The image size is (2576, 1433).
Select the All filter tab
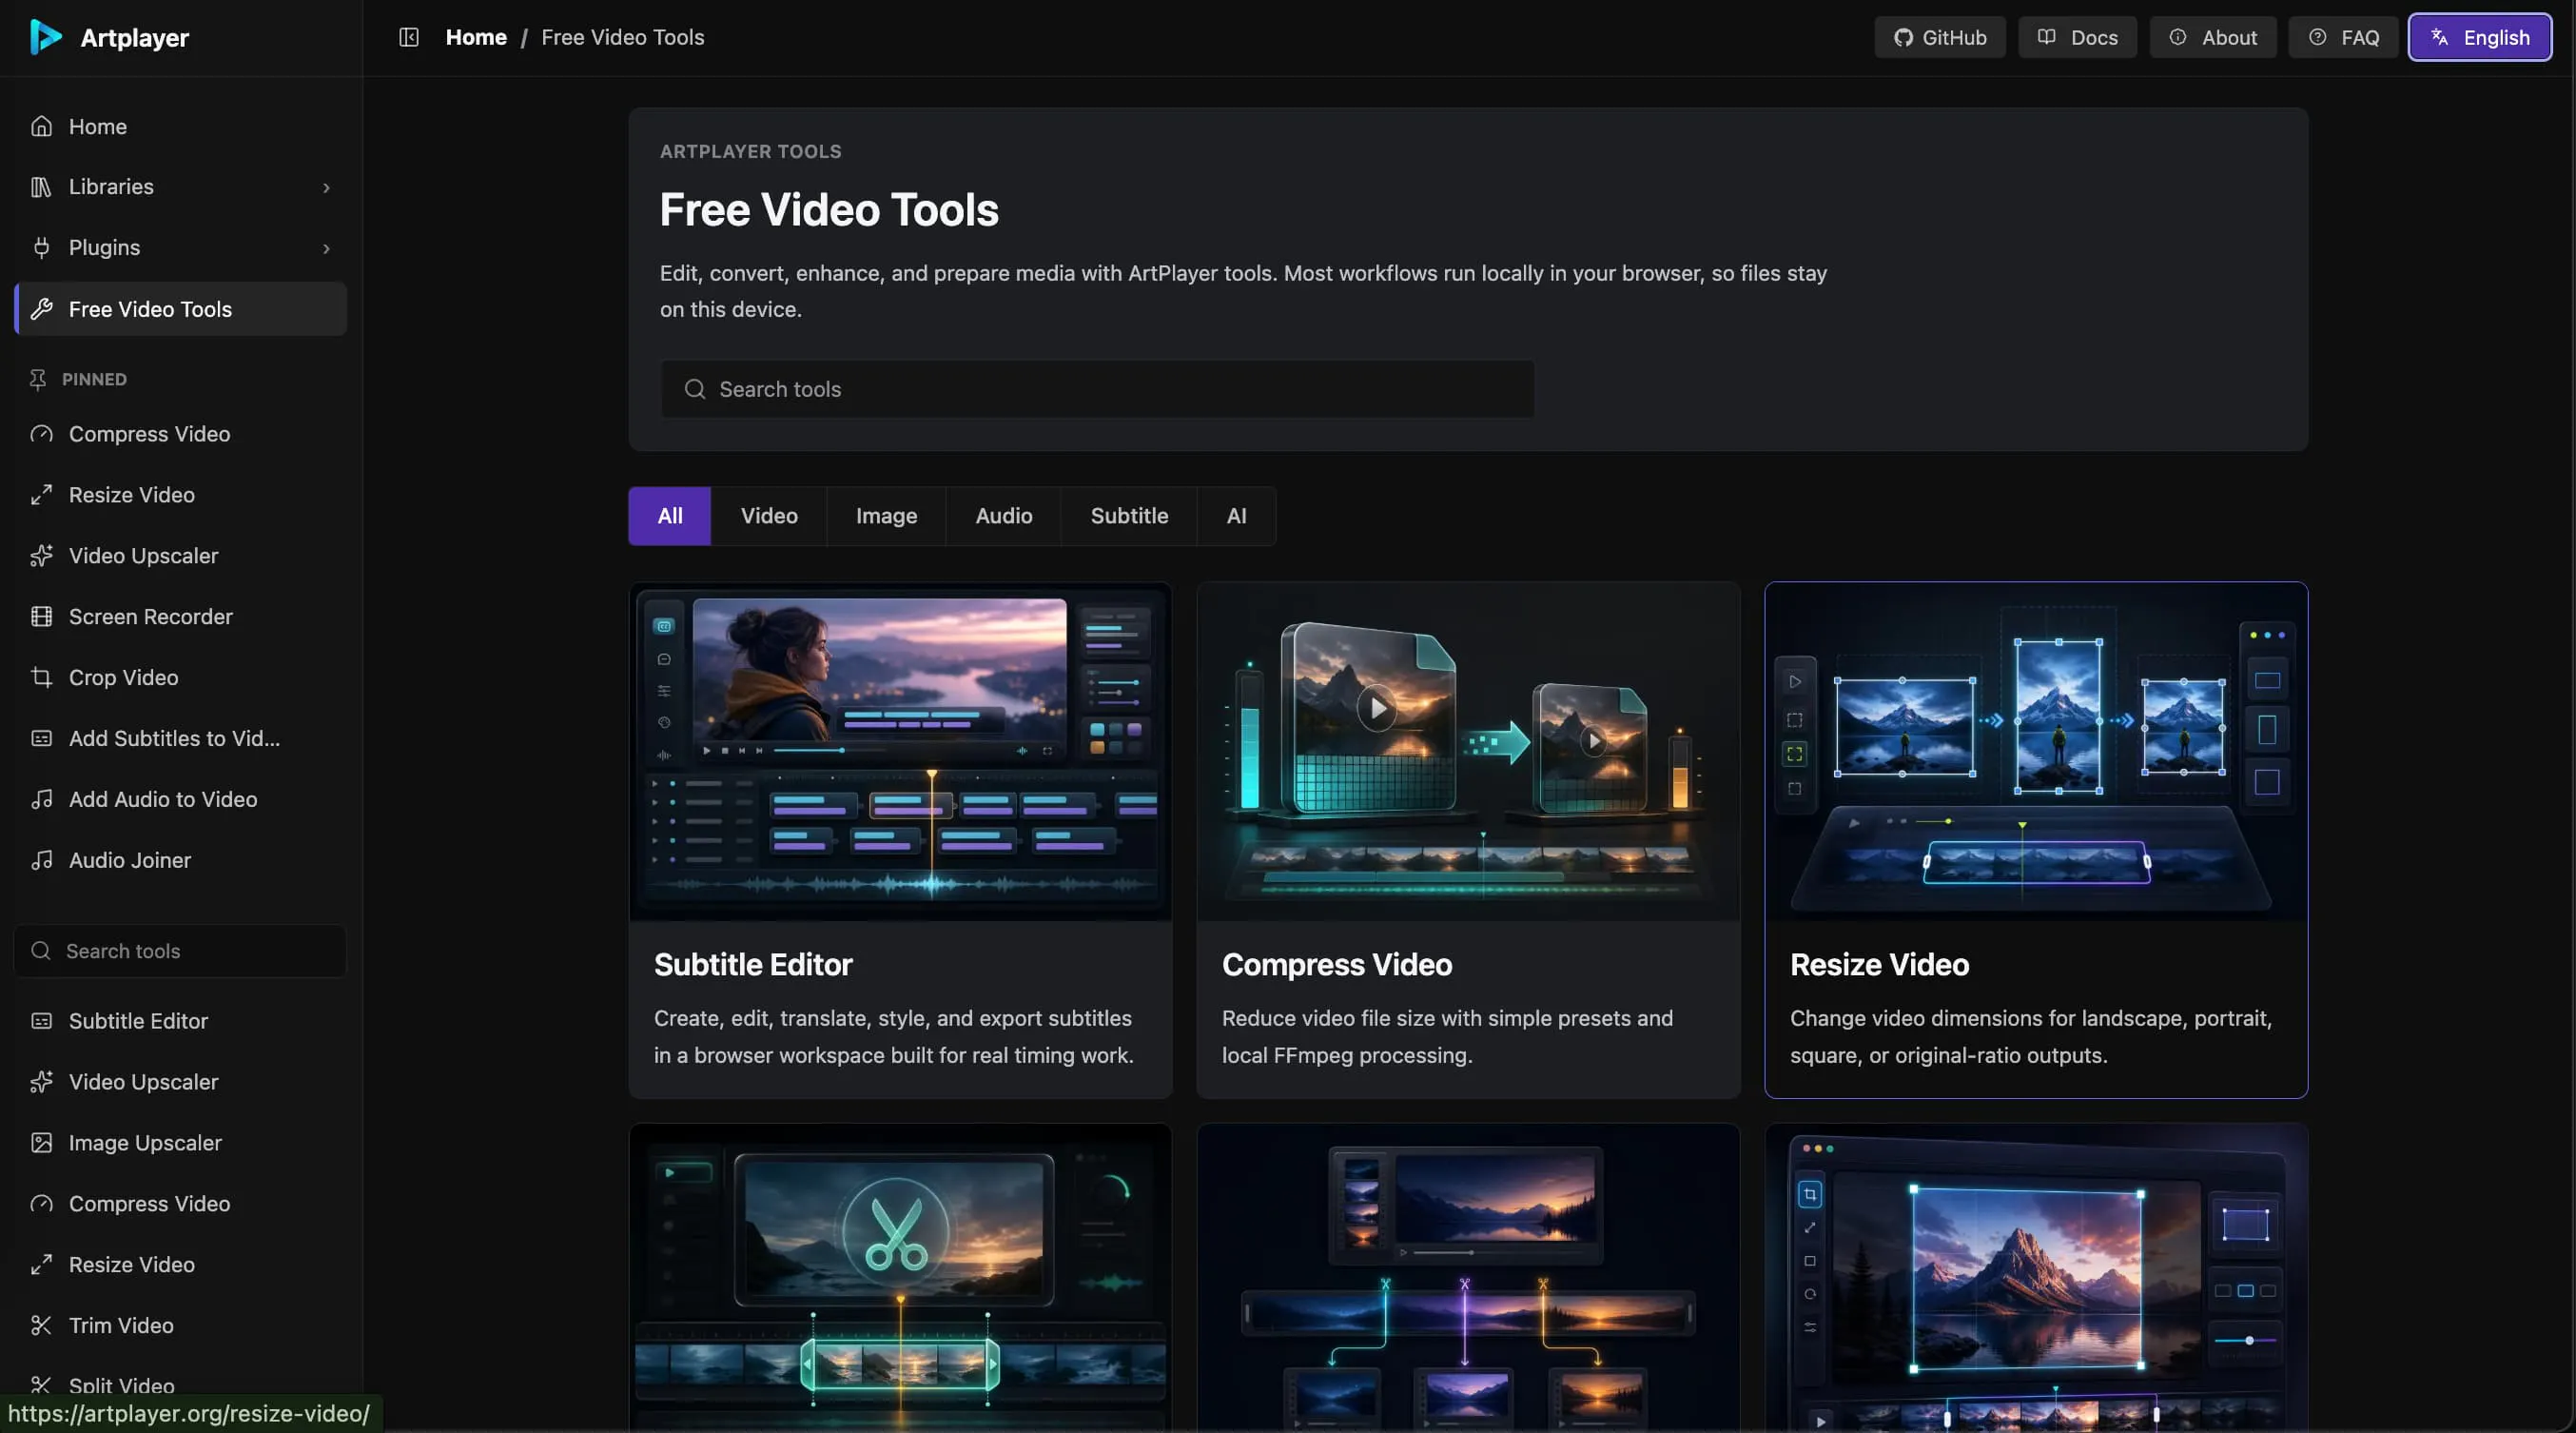(669, 516)
